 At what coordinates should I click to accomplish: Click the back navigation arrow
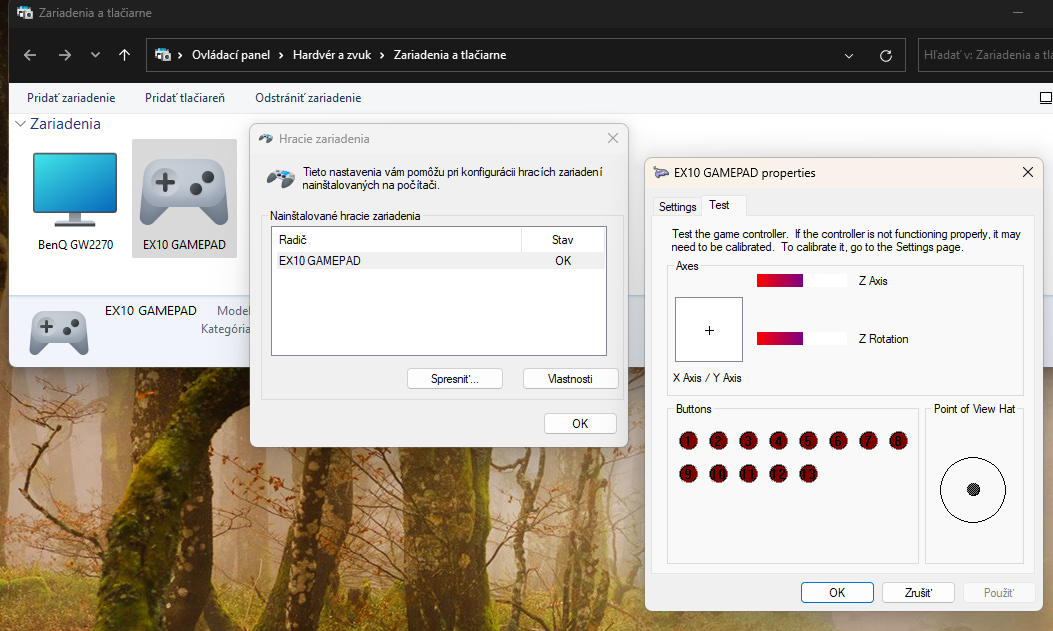tap(30, 55)
